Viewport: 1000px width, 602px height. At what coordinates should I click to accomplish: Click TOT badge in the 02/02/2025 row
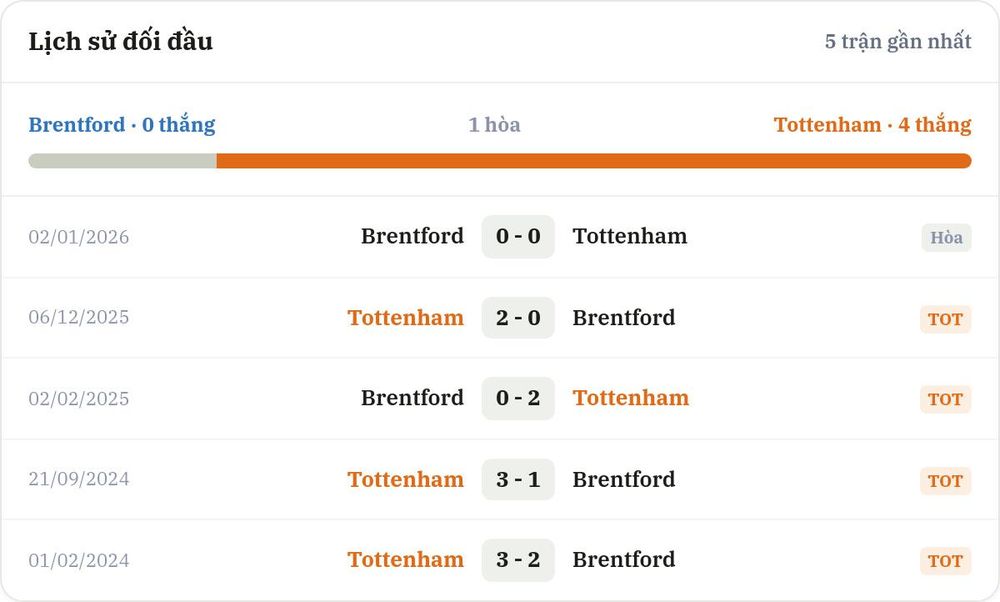click(x=945, y=399)
